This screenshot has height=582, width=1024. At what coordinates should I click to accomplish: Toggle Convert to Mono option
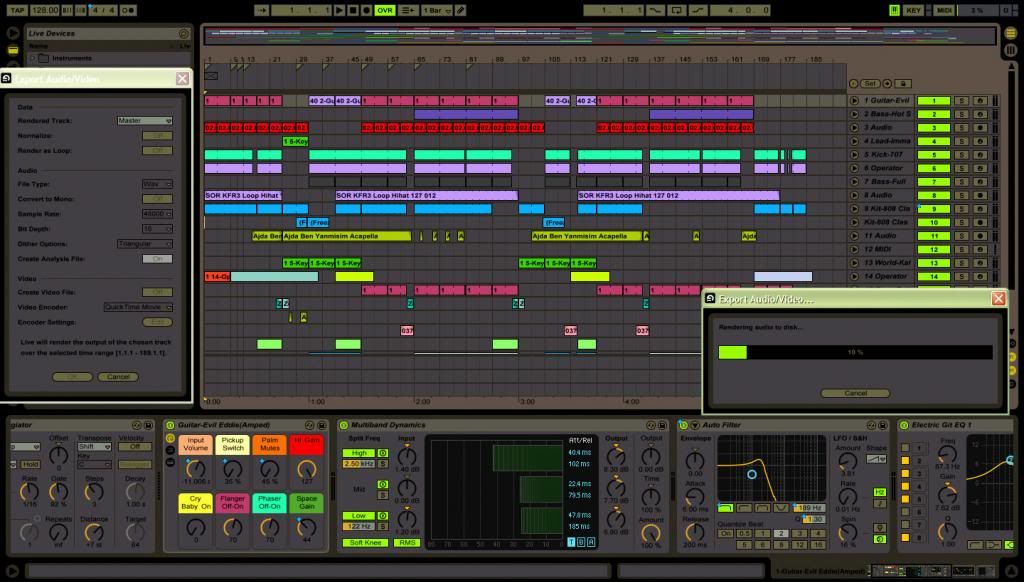[157, 199]
